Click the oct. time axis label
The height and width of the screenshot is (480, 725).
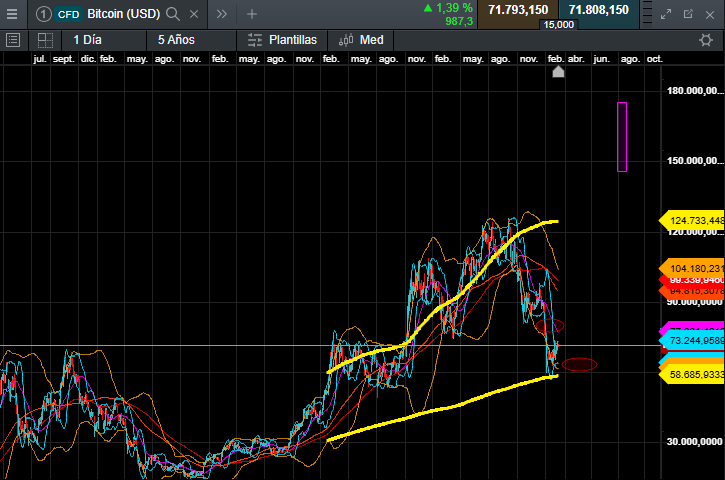pyautogui.click(x=655, y=59)
